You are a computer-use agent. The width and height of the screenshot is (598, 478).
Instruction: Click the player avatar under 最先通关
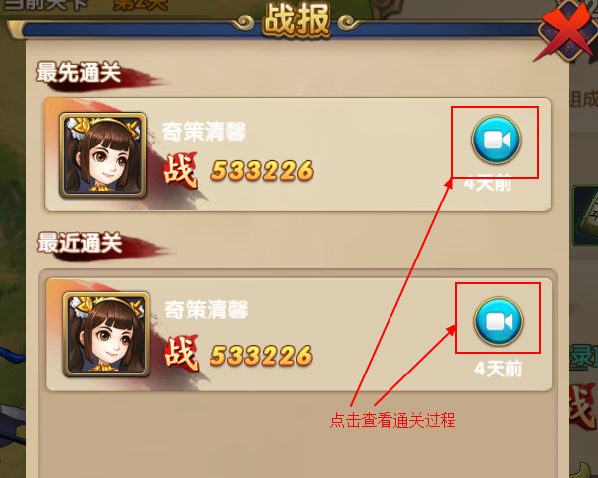coord(103,155)
